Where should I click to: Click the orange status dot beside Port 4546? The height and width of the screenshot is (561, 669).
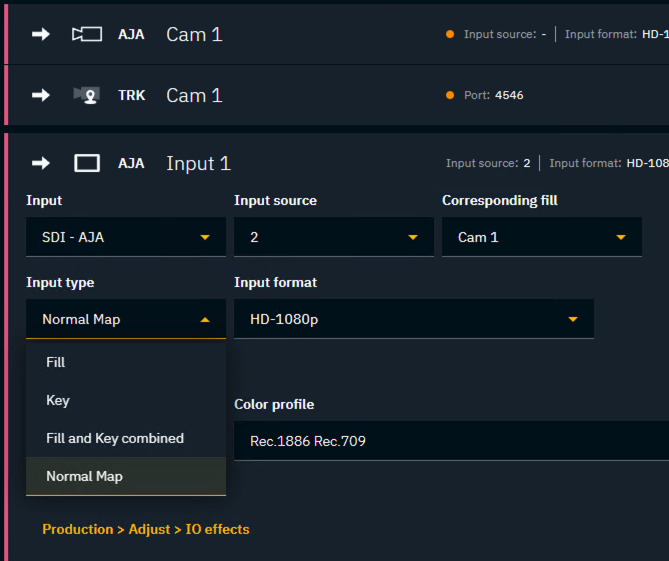click(x=450, y=96)
